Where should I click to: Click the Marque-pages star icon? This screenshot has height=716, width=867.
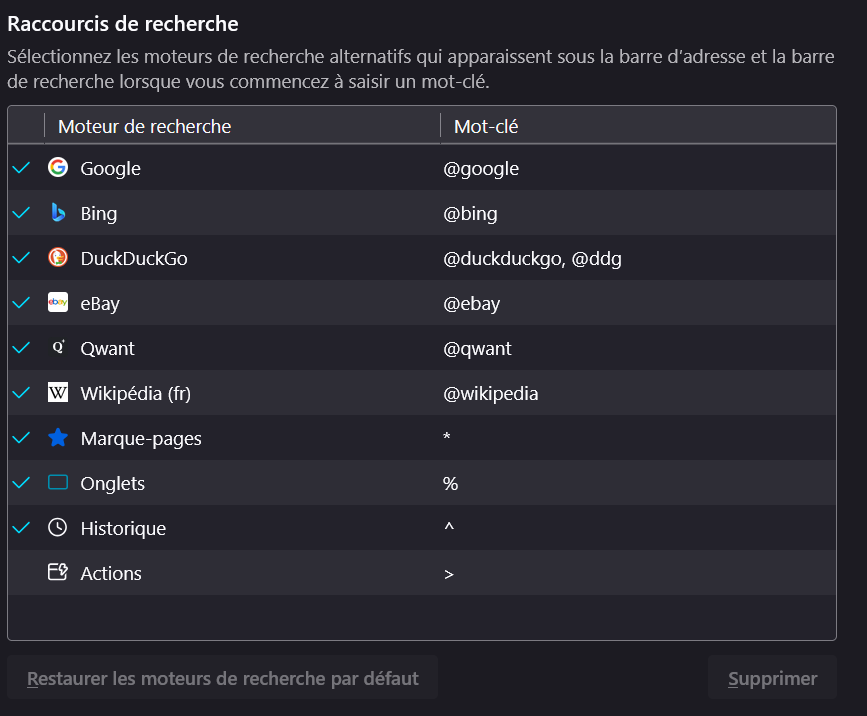(58, 438)
